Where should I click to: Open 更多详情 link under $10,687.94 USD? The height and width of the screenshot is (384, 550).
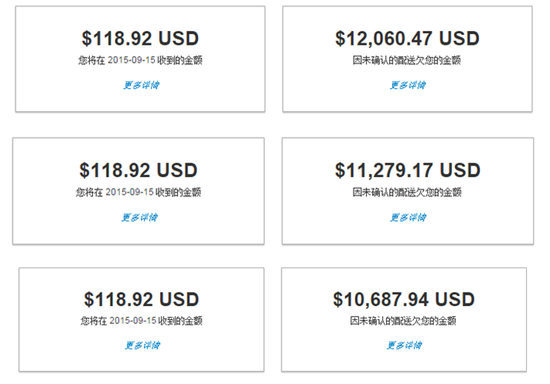(x=404, y=345)
